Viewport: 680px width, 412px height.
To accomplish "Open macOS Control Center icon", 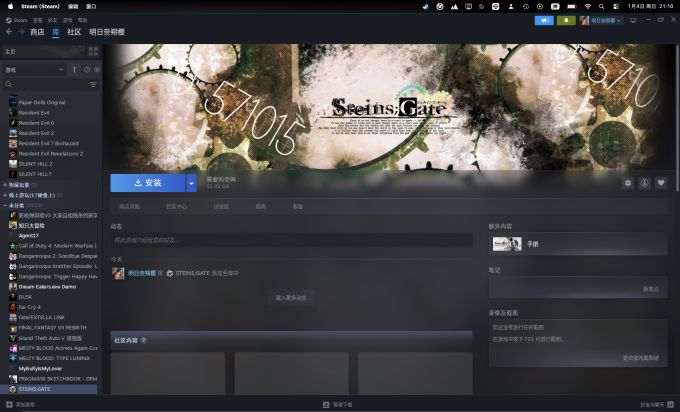I will (x=616, y=7).
